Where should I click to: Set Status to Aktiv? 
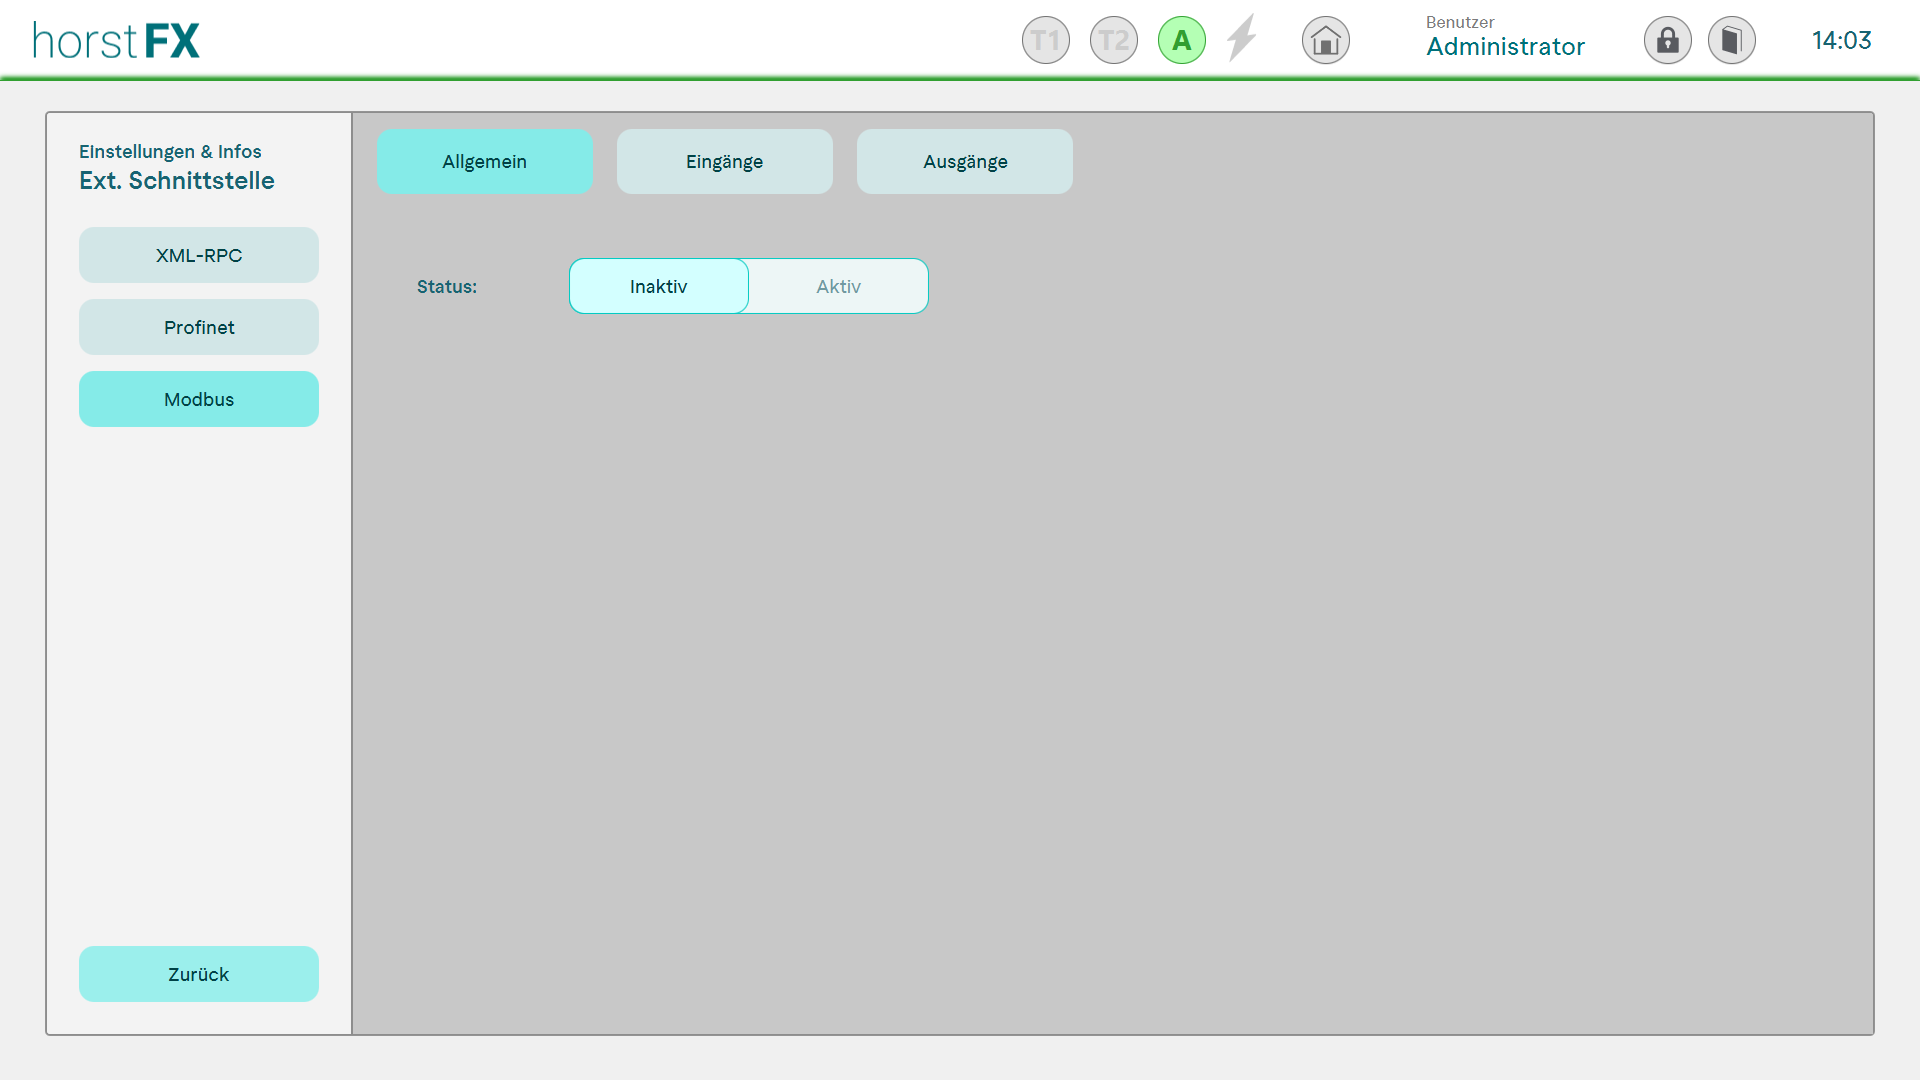[838, 287]
